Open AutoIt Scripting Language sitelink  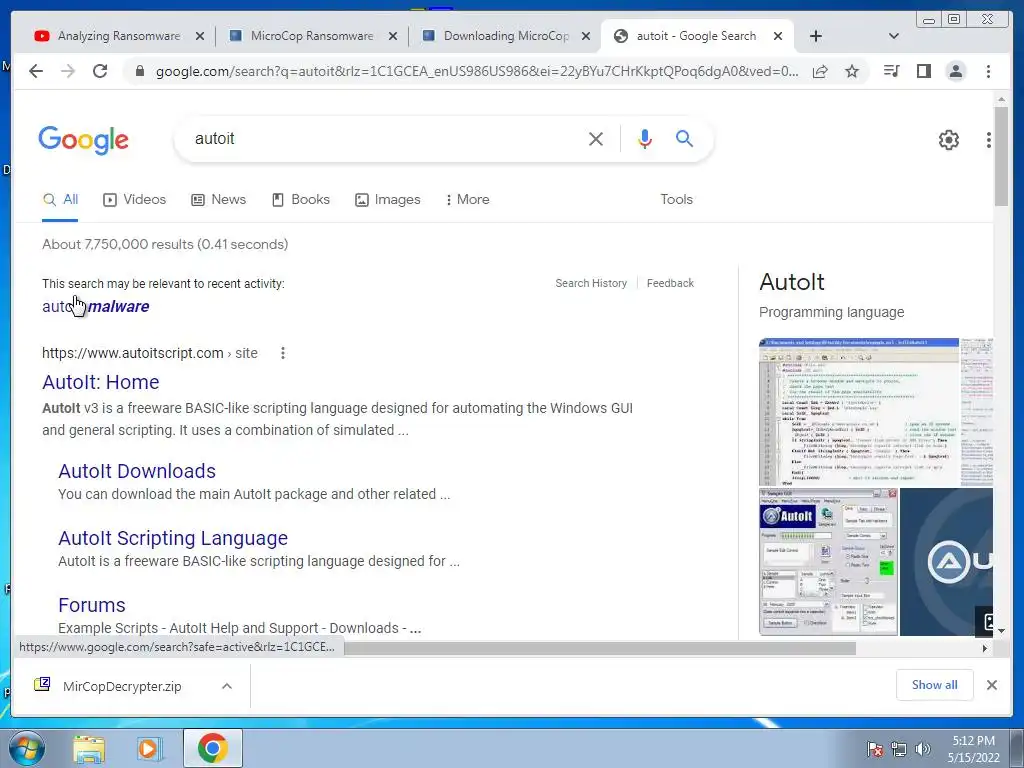[x=173, y=538]
